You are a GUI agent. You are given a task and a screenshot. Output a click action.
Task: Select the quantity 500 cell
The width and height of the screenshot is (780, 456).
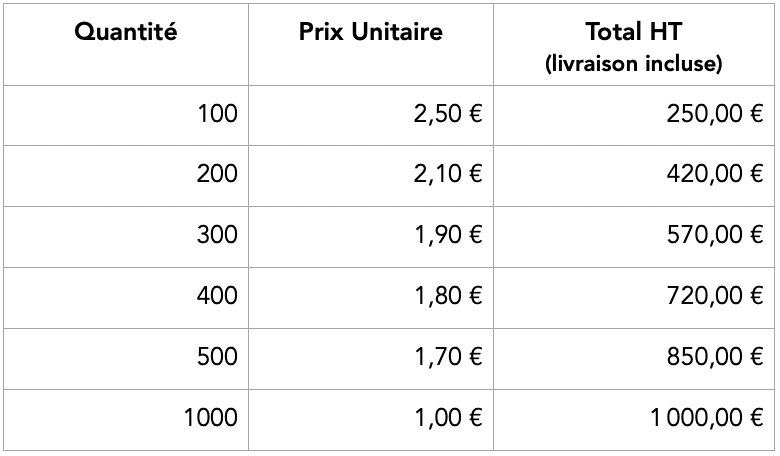(218, 357)
